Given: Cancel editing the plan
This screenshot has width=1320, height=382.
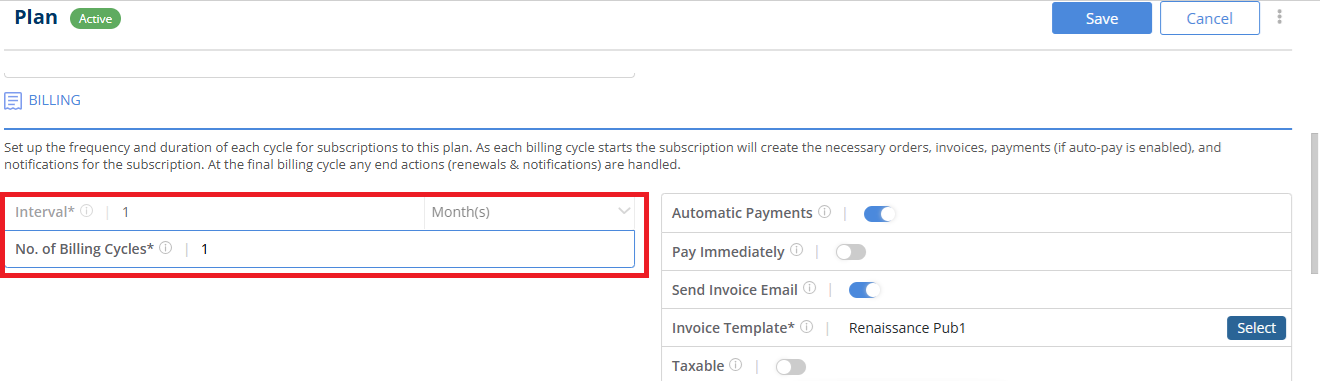Looking at the screenshot, I should click(1209, 18).
